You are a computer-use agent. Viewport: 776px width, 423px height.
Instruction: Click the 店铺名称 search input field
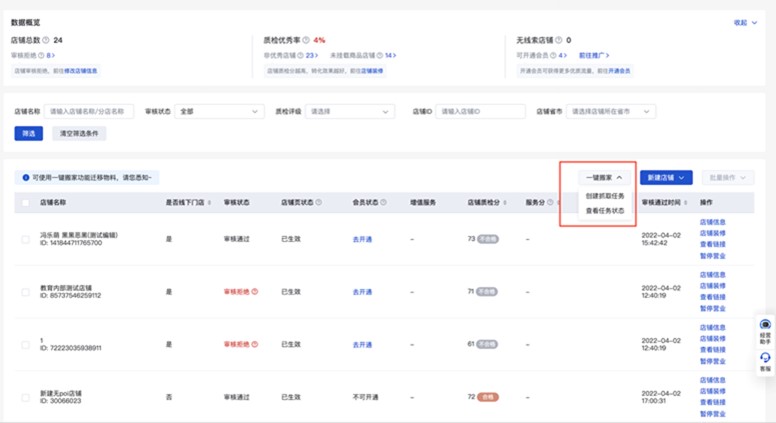point(89,112)
